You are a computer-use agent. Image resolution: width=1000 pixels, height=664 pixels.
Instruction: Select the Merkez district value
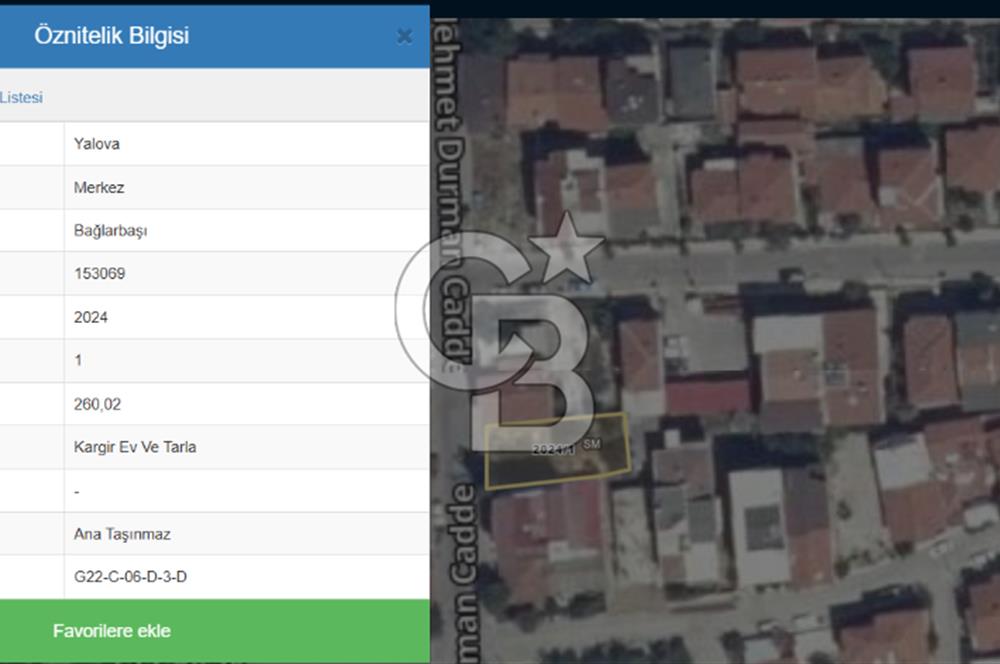coord(99,187)
